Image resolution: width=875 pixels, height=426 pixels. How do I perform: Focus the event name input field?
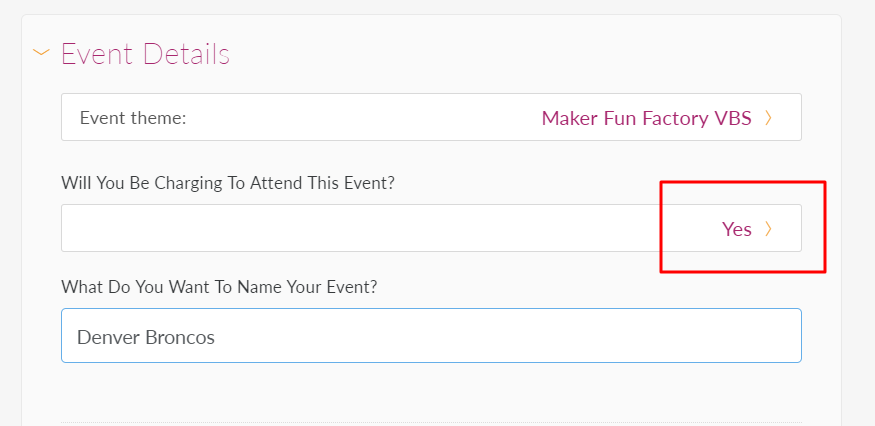pyautogui.click(x=430, y=336)
